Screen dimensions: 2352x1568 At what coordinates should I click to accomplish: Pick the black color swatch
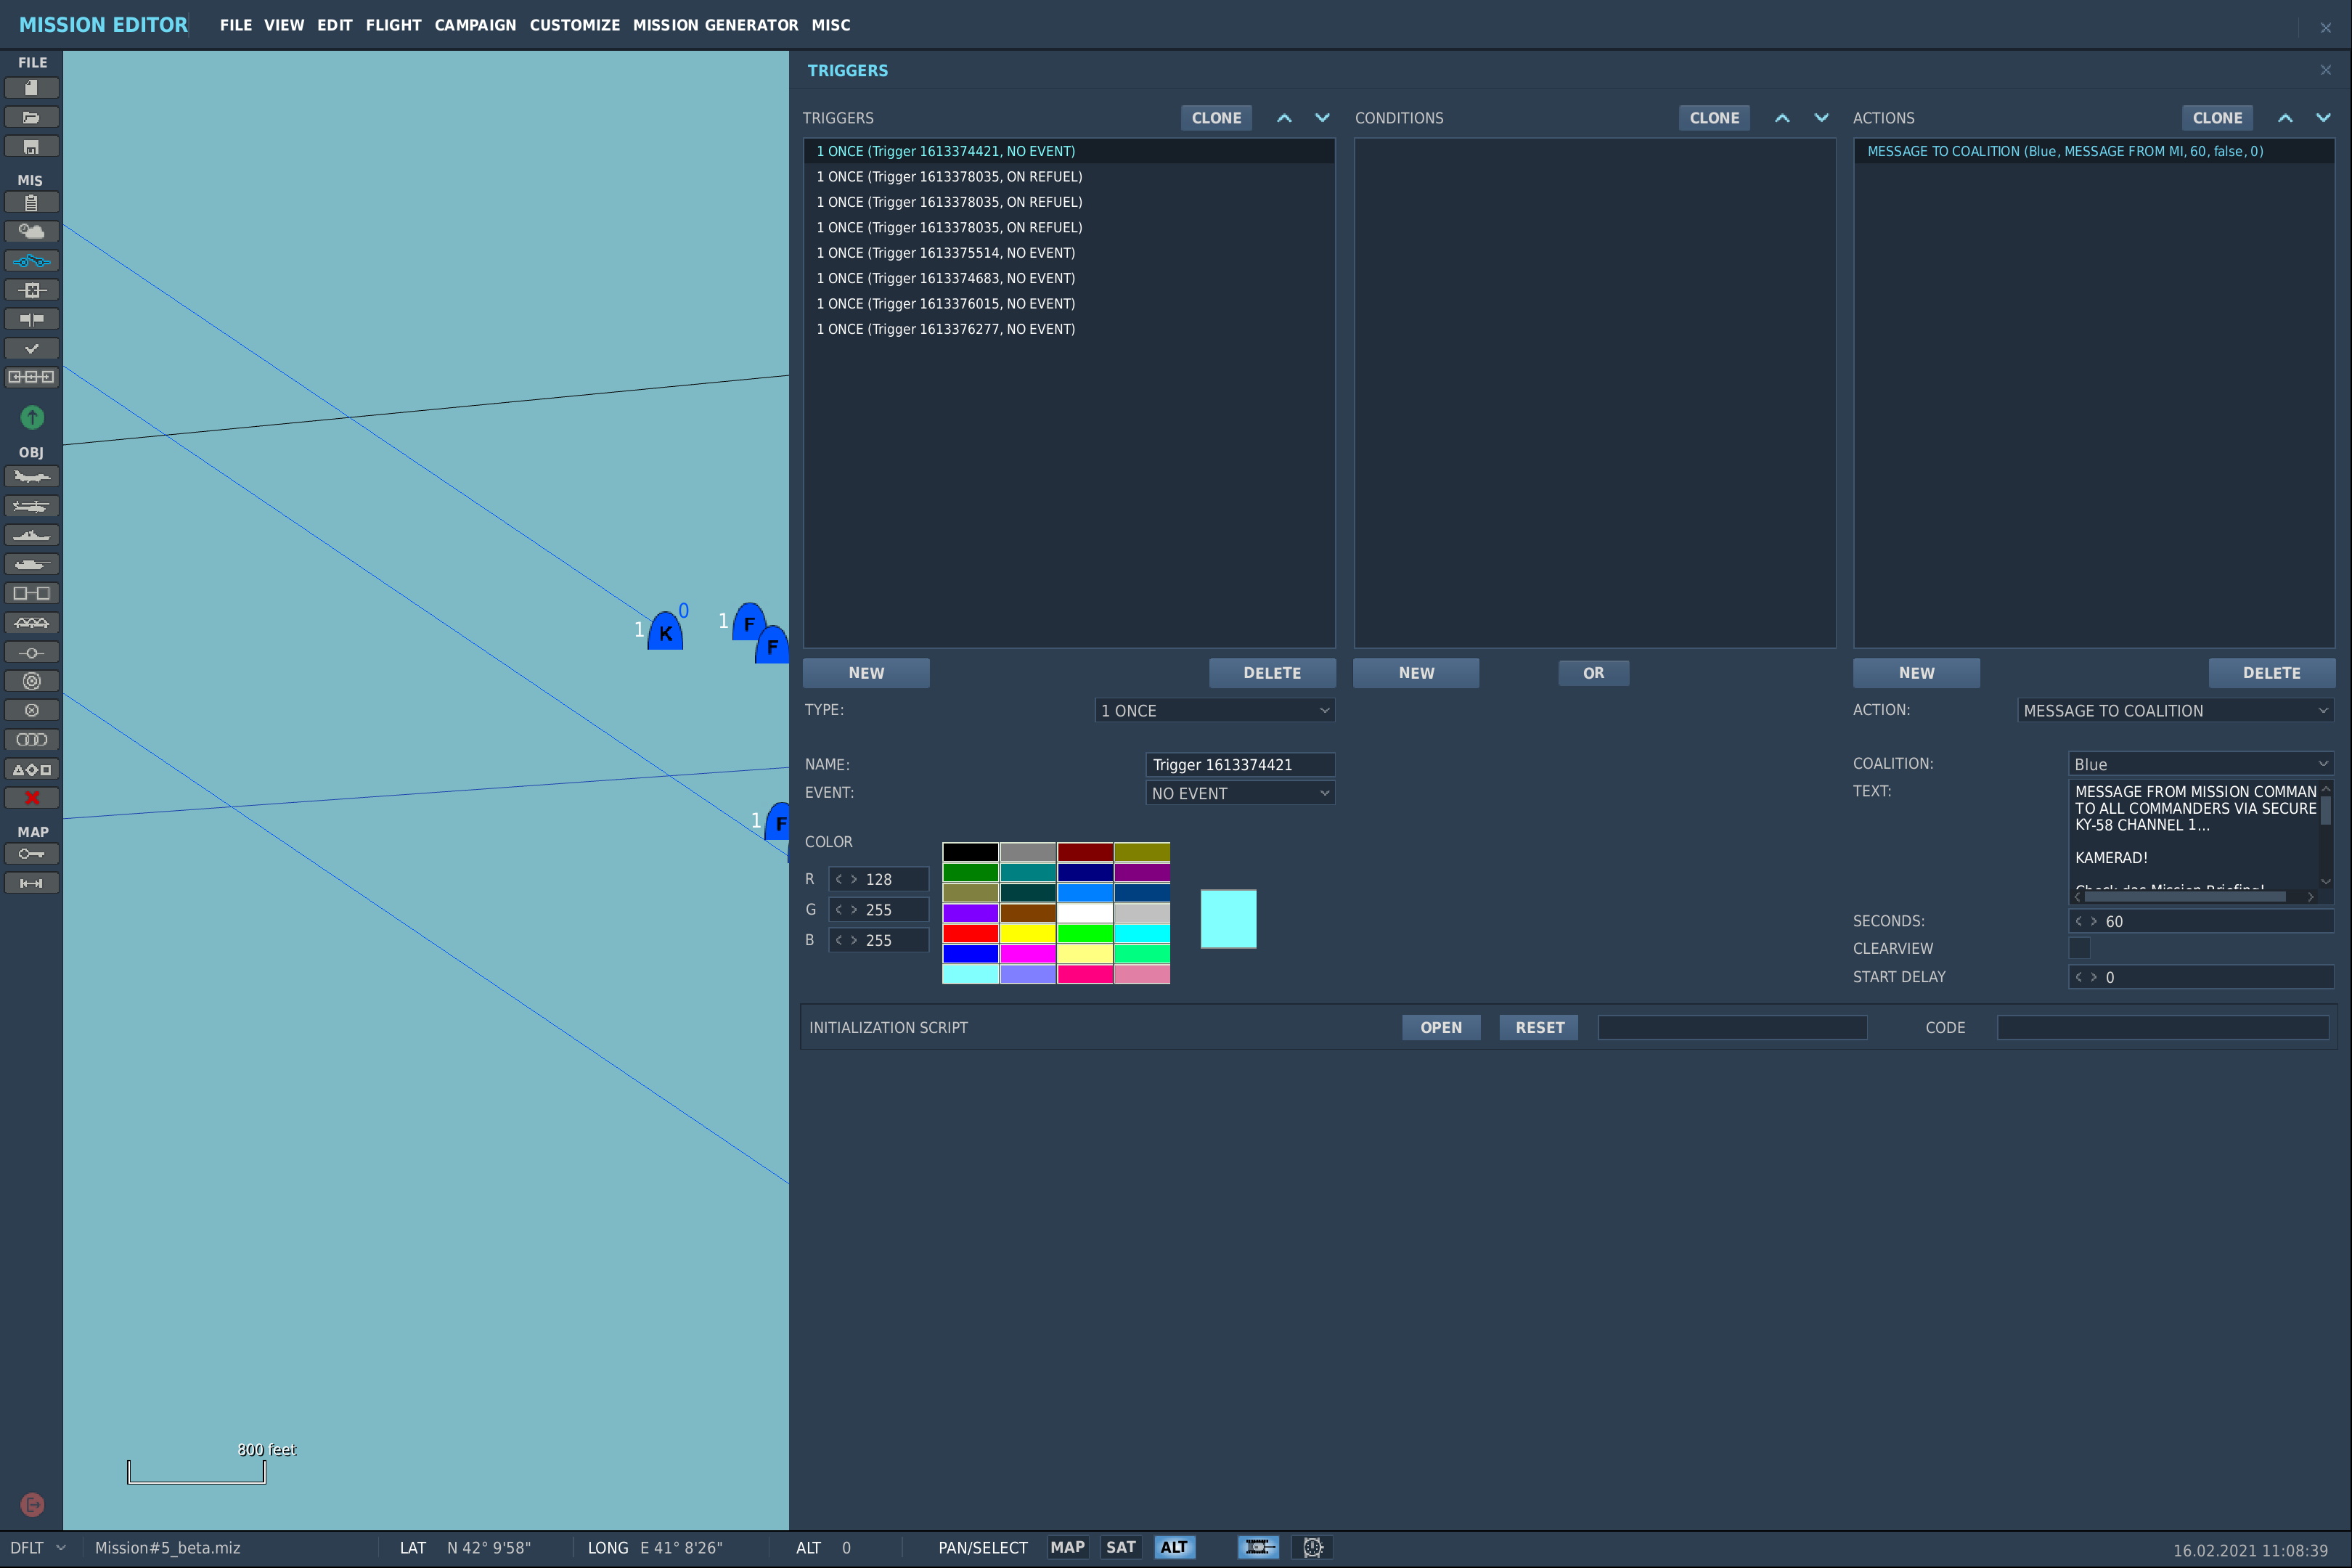click(x=970, y=852)
